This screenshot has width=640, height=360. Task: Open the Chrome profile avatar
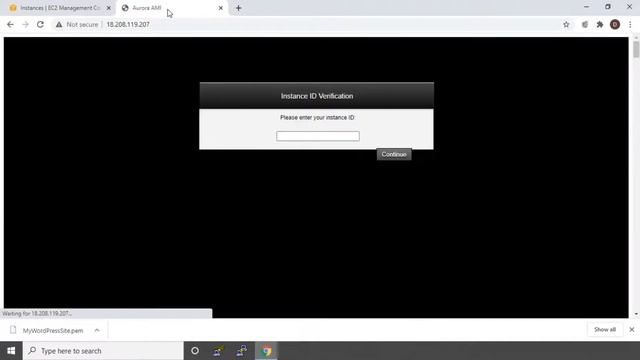[x=615, y=24]
